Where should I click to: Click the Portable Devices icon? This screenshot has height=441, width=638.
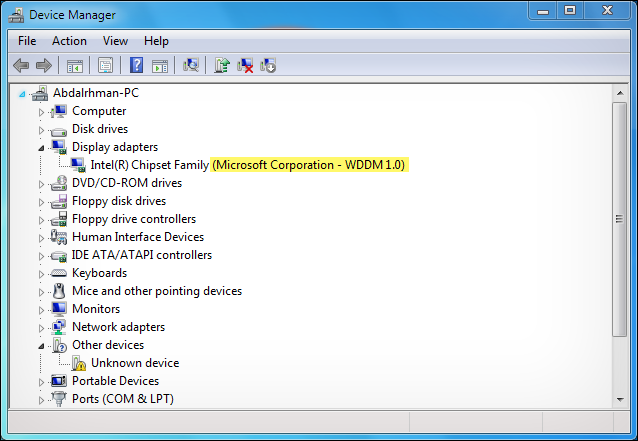pos(59,381)
